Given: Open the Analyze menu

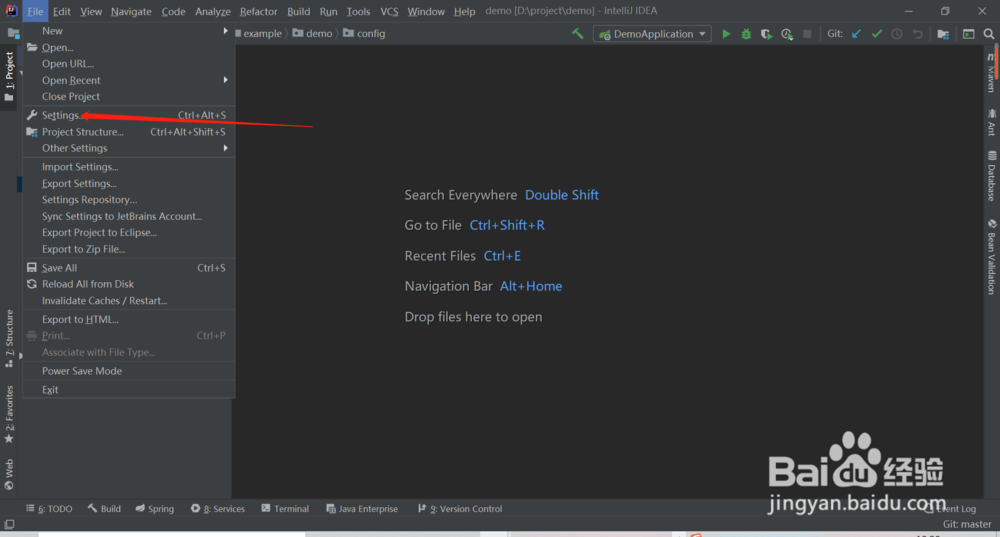Looking at the screenshot, I should [x=212, y=11].
